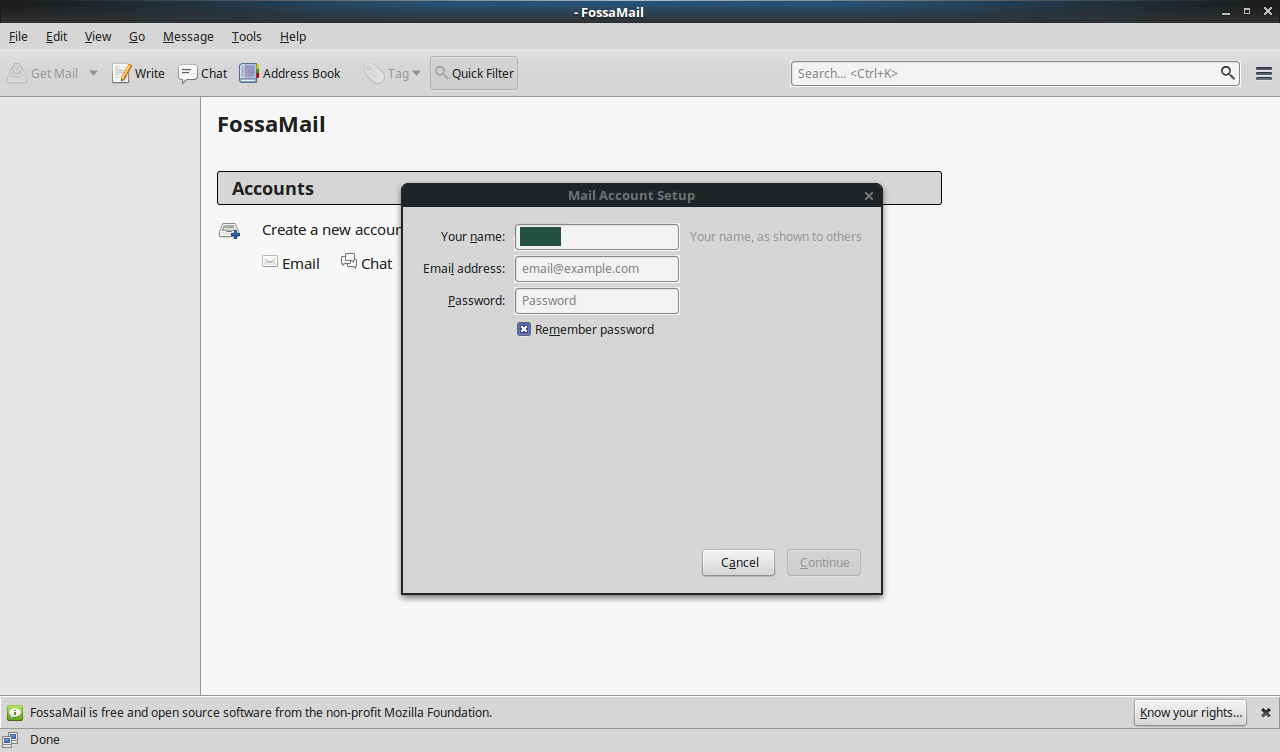
Task: Open the Help menu
Action: (293, 36)
